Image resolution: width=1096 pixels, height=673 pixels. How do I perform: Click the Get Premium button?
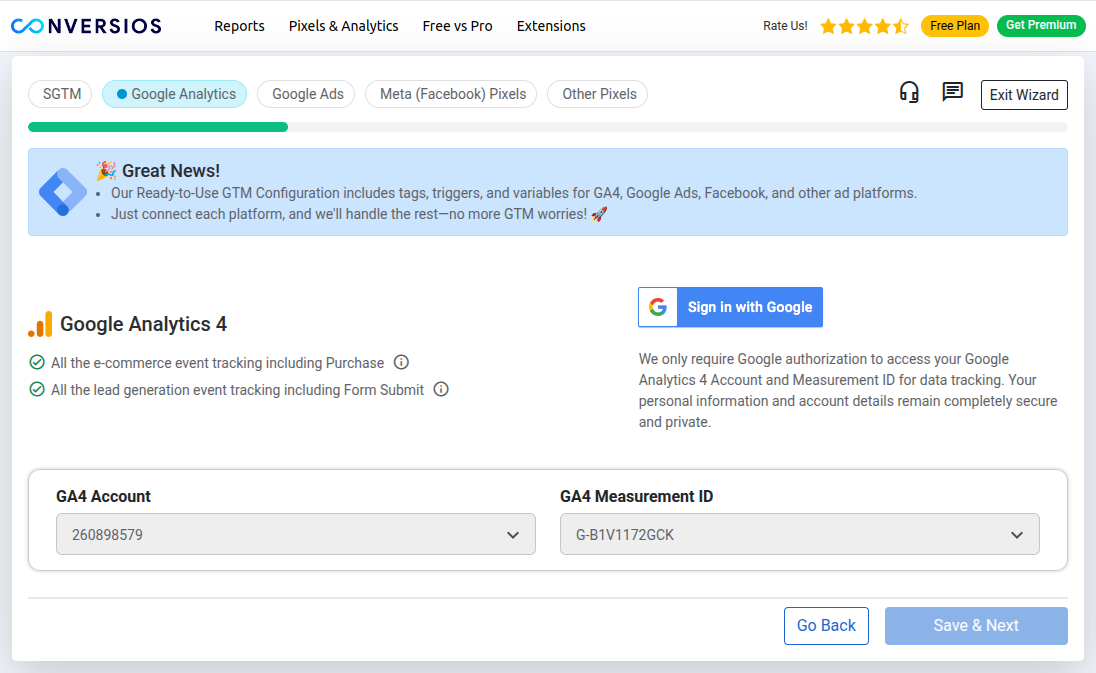(1041, 26)
